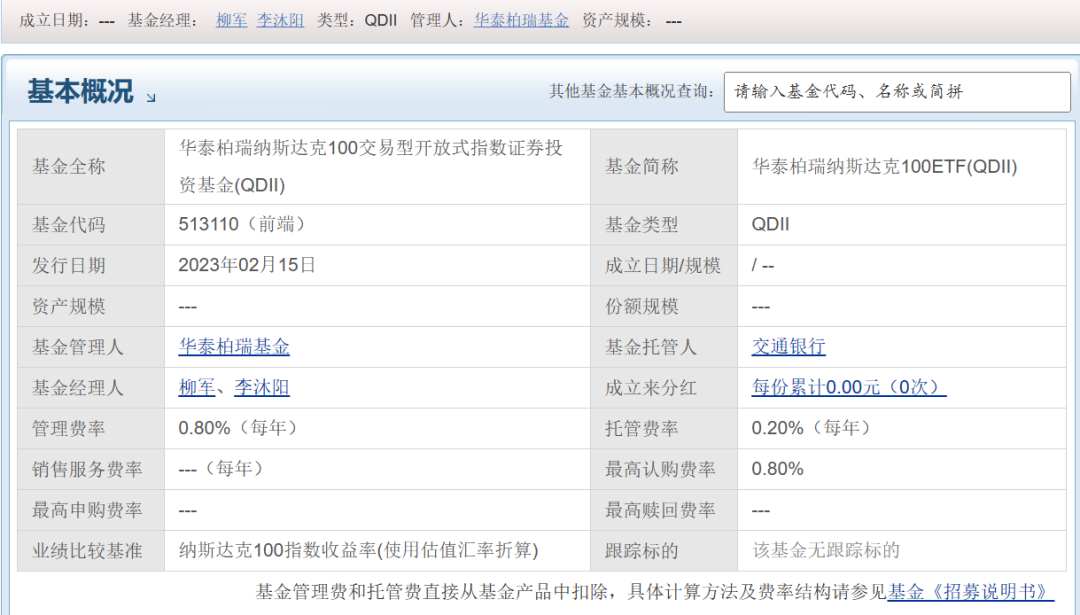Select 华泰柏瑞纳斯达克100ETF(QDII) short name
Image resolution: width=1080 pixels, height=615 pixels.
[884, 166]
